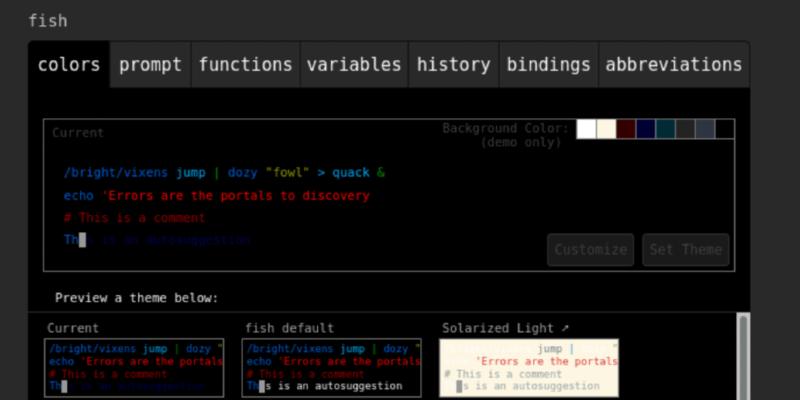Pick the dark teal background swatch
Screen dimensions: 800x400
tap(665, 129)
